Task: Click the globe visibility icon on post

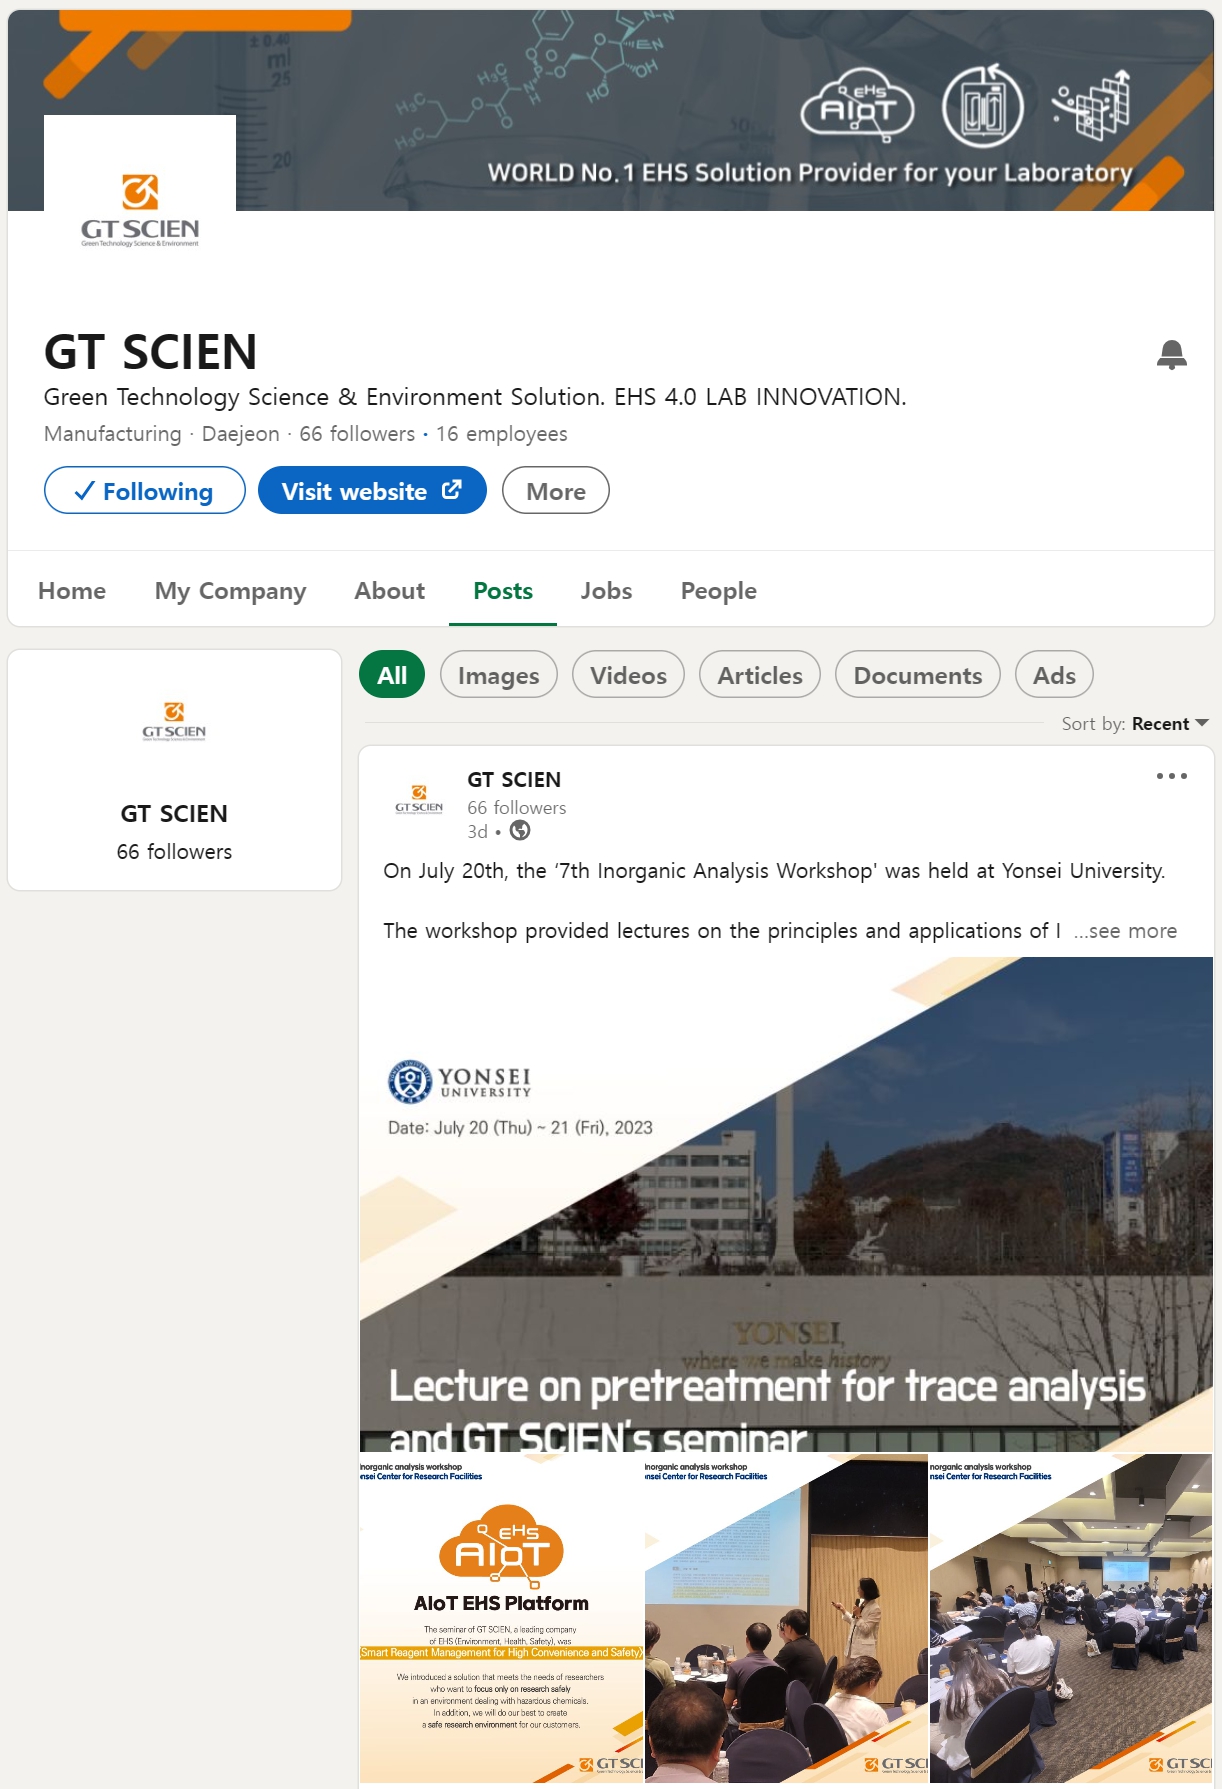Action: (520, 830)
